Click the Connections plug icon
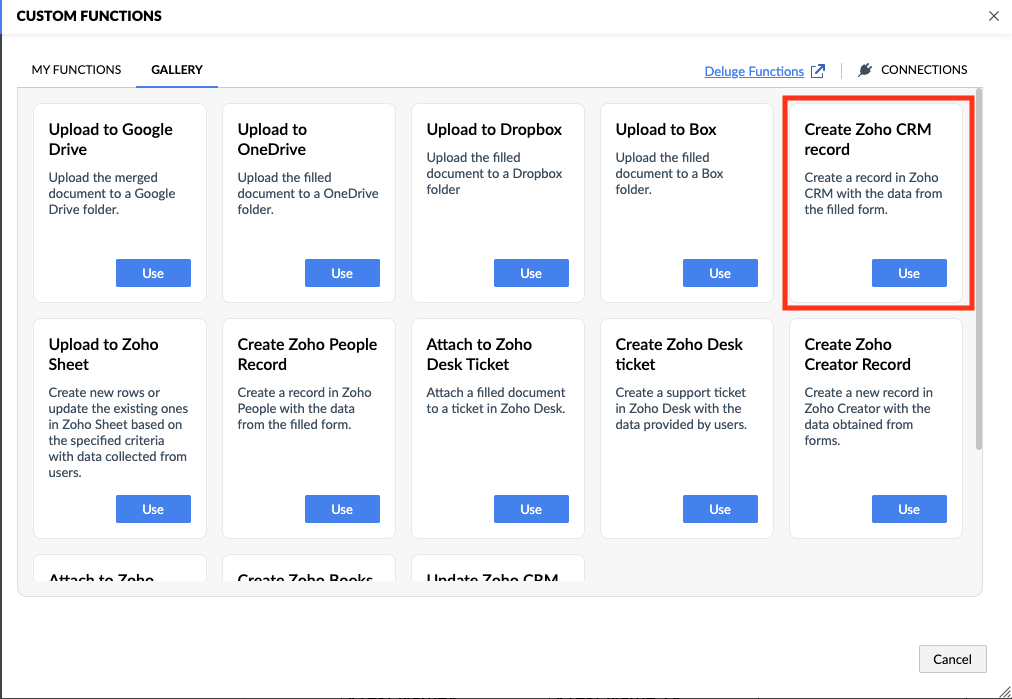Screen dimensions: 1012x699 pyautogui.click(x=865, y=70)
